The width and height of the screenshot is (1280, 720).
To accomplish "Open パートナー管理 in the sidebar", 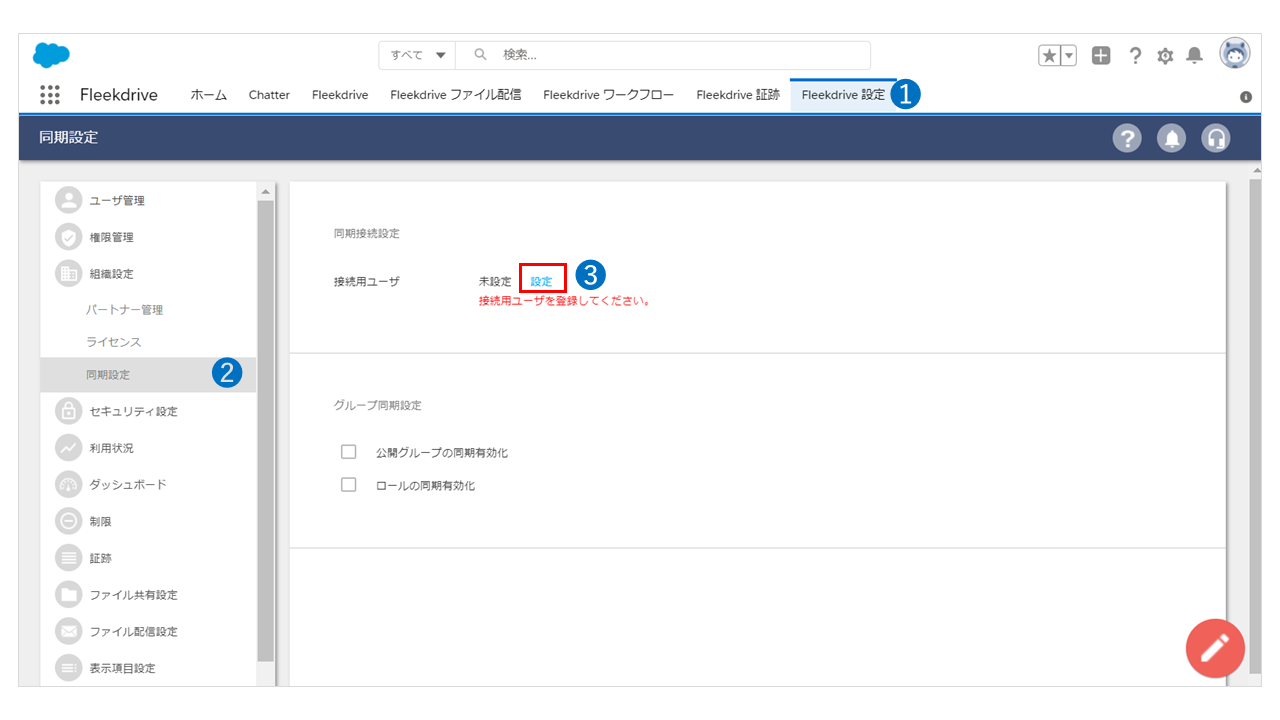I will pyautogui.click(x=124, y=310).
